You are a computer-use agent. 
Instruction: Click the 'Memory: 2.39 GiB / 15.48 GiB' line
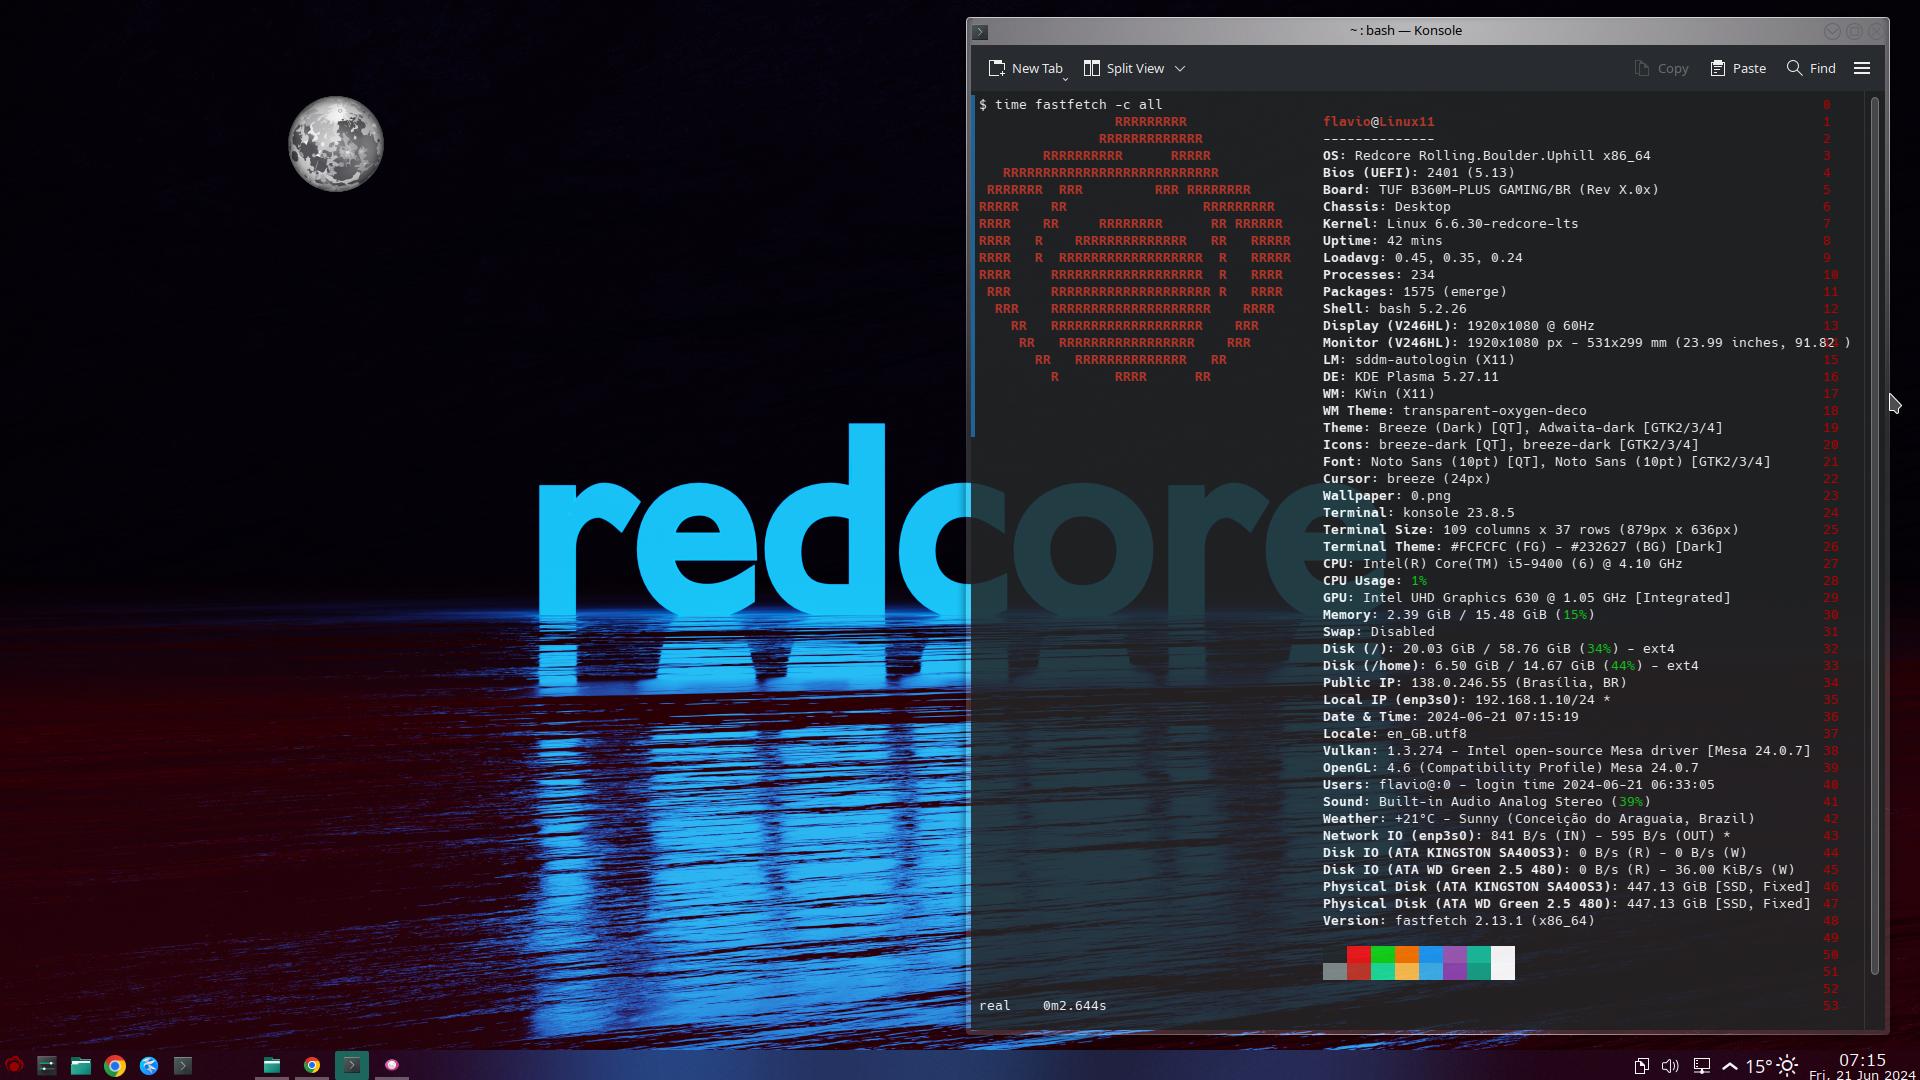(x=1459, y=614)
